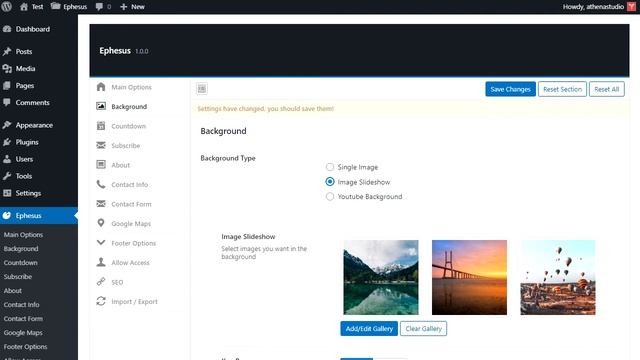Open the Contact Info submenu link in the sidebar
This screenshot has width=640, height=360.
21,304
